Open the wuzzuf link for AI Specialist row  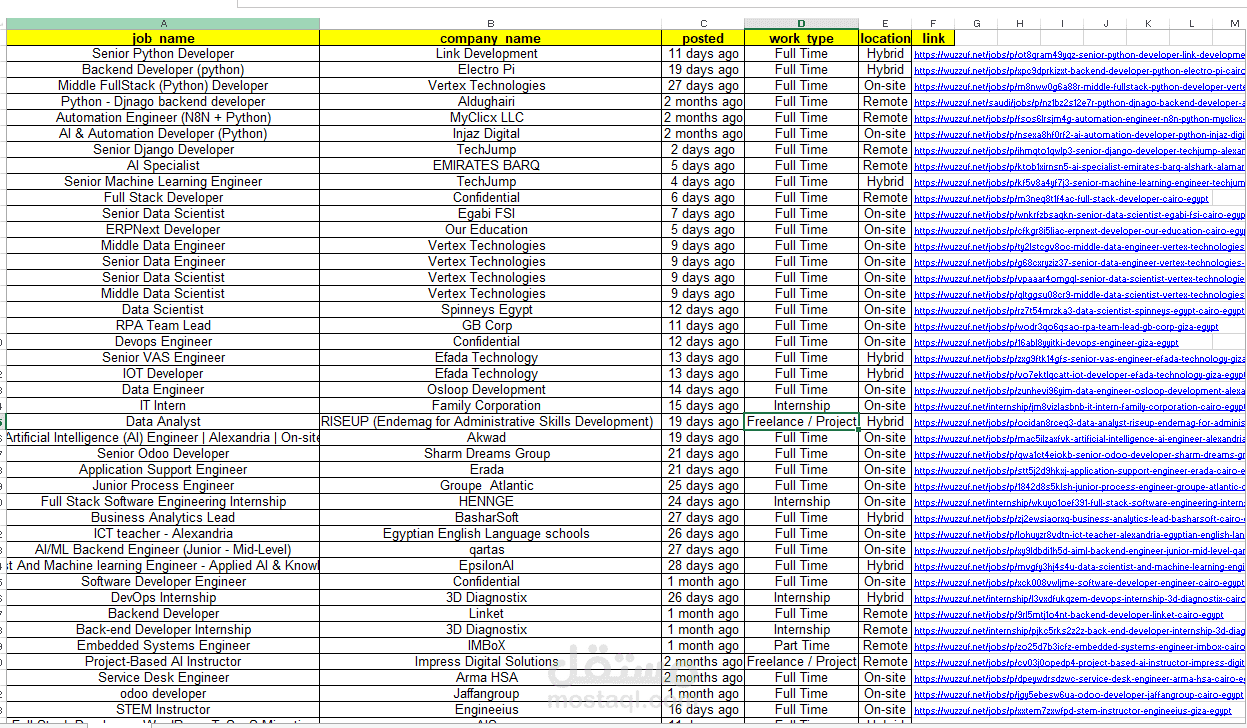(x=1079, y=167)
